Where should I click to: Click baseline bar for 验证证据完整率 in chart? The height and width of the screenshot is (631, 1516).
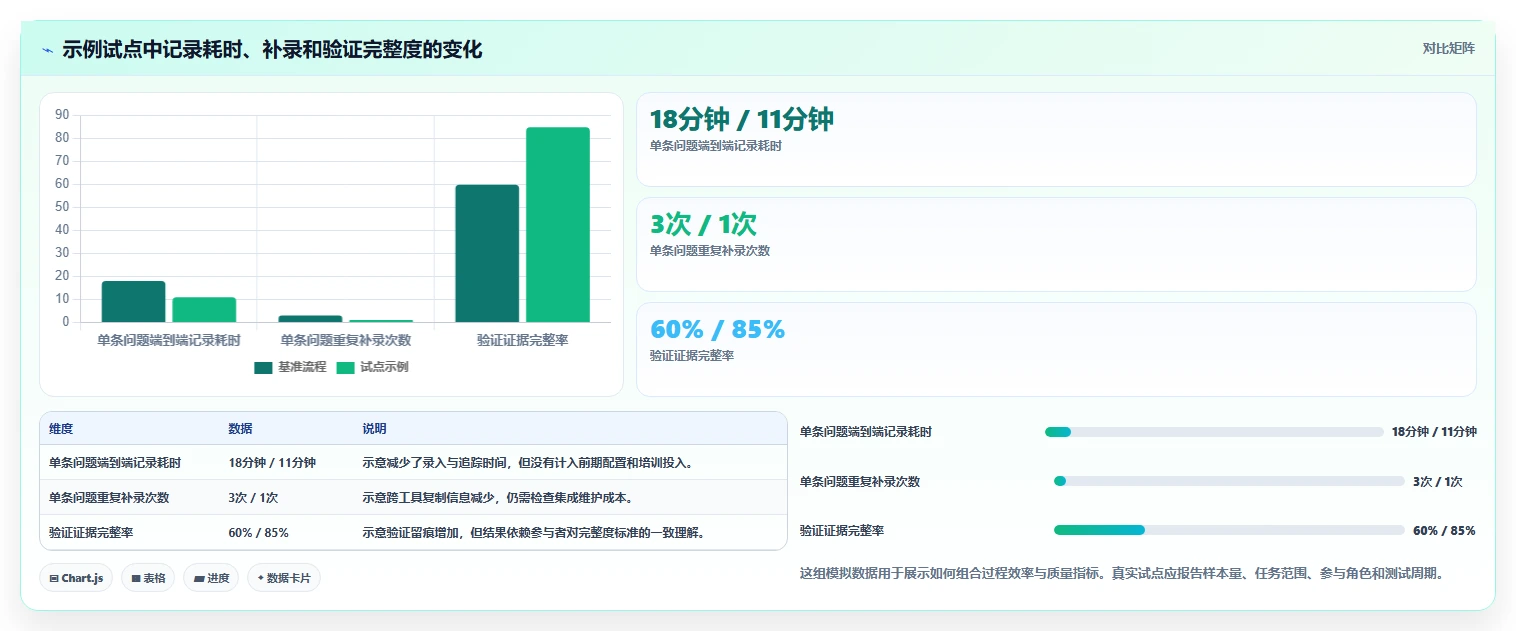[x=487, y=254]
